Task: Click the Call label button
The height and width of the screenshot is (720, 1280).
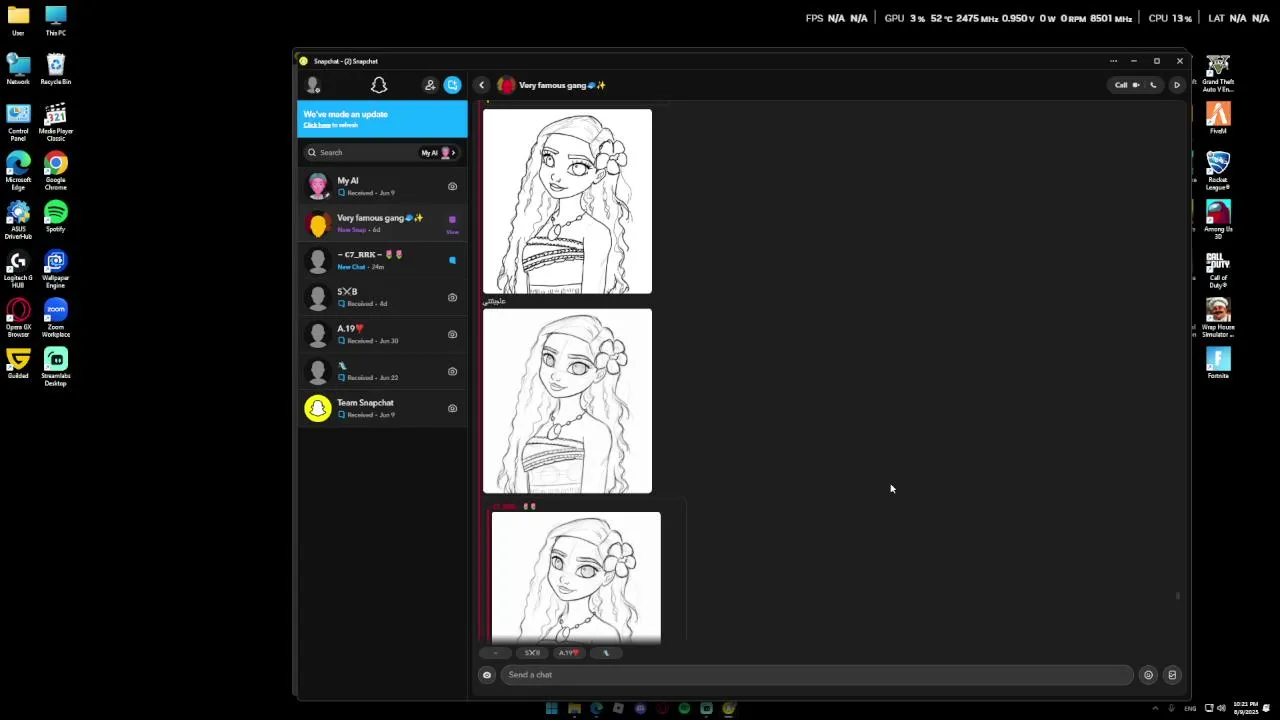Action: (x=1121, y=85)
